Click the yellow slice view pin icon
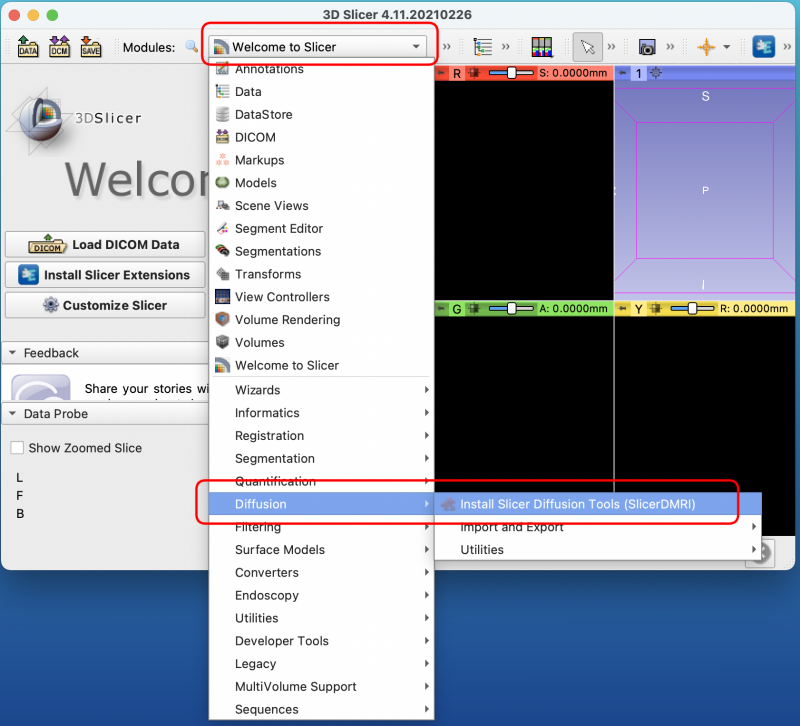 [x=622, y=309]
